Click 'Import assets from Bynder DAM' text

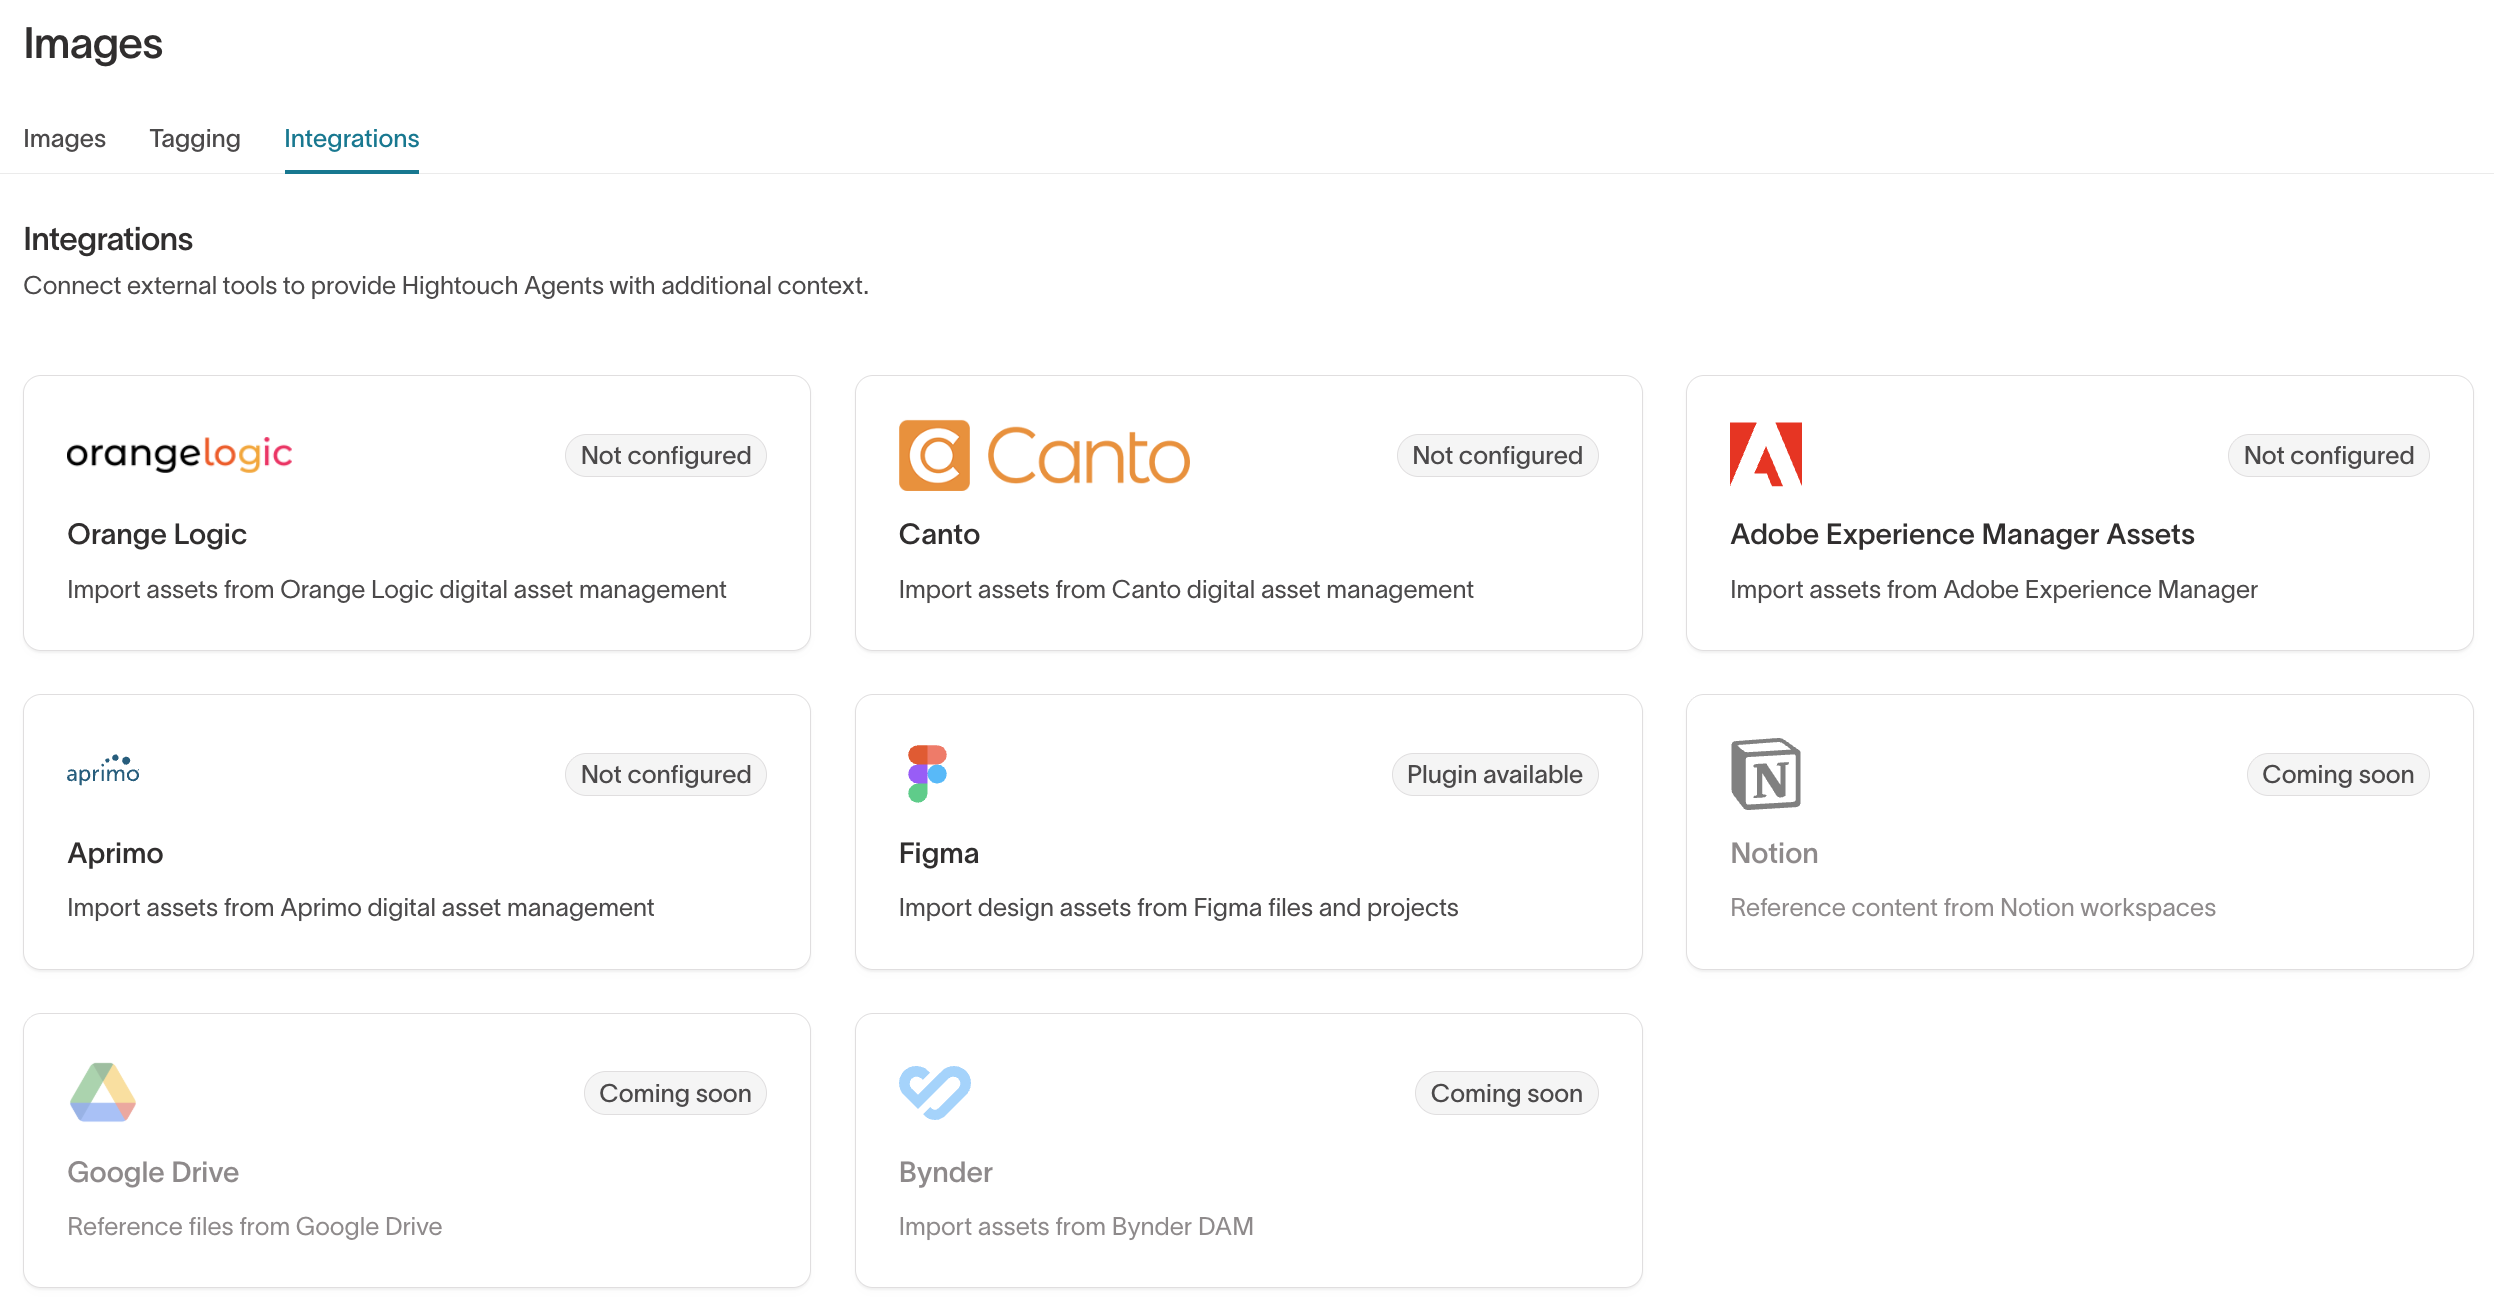tap(1076, 1226)
